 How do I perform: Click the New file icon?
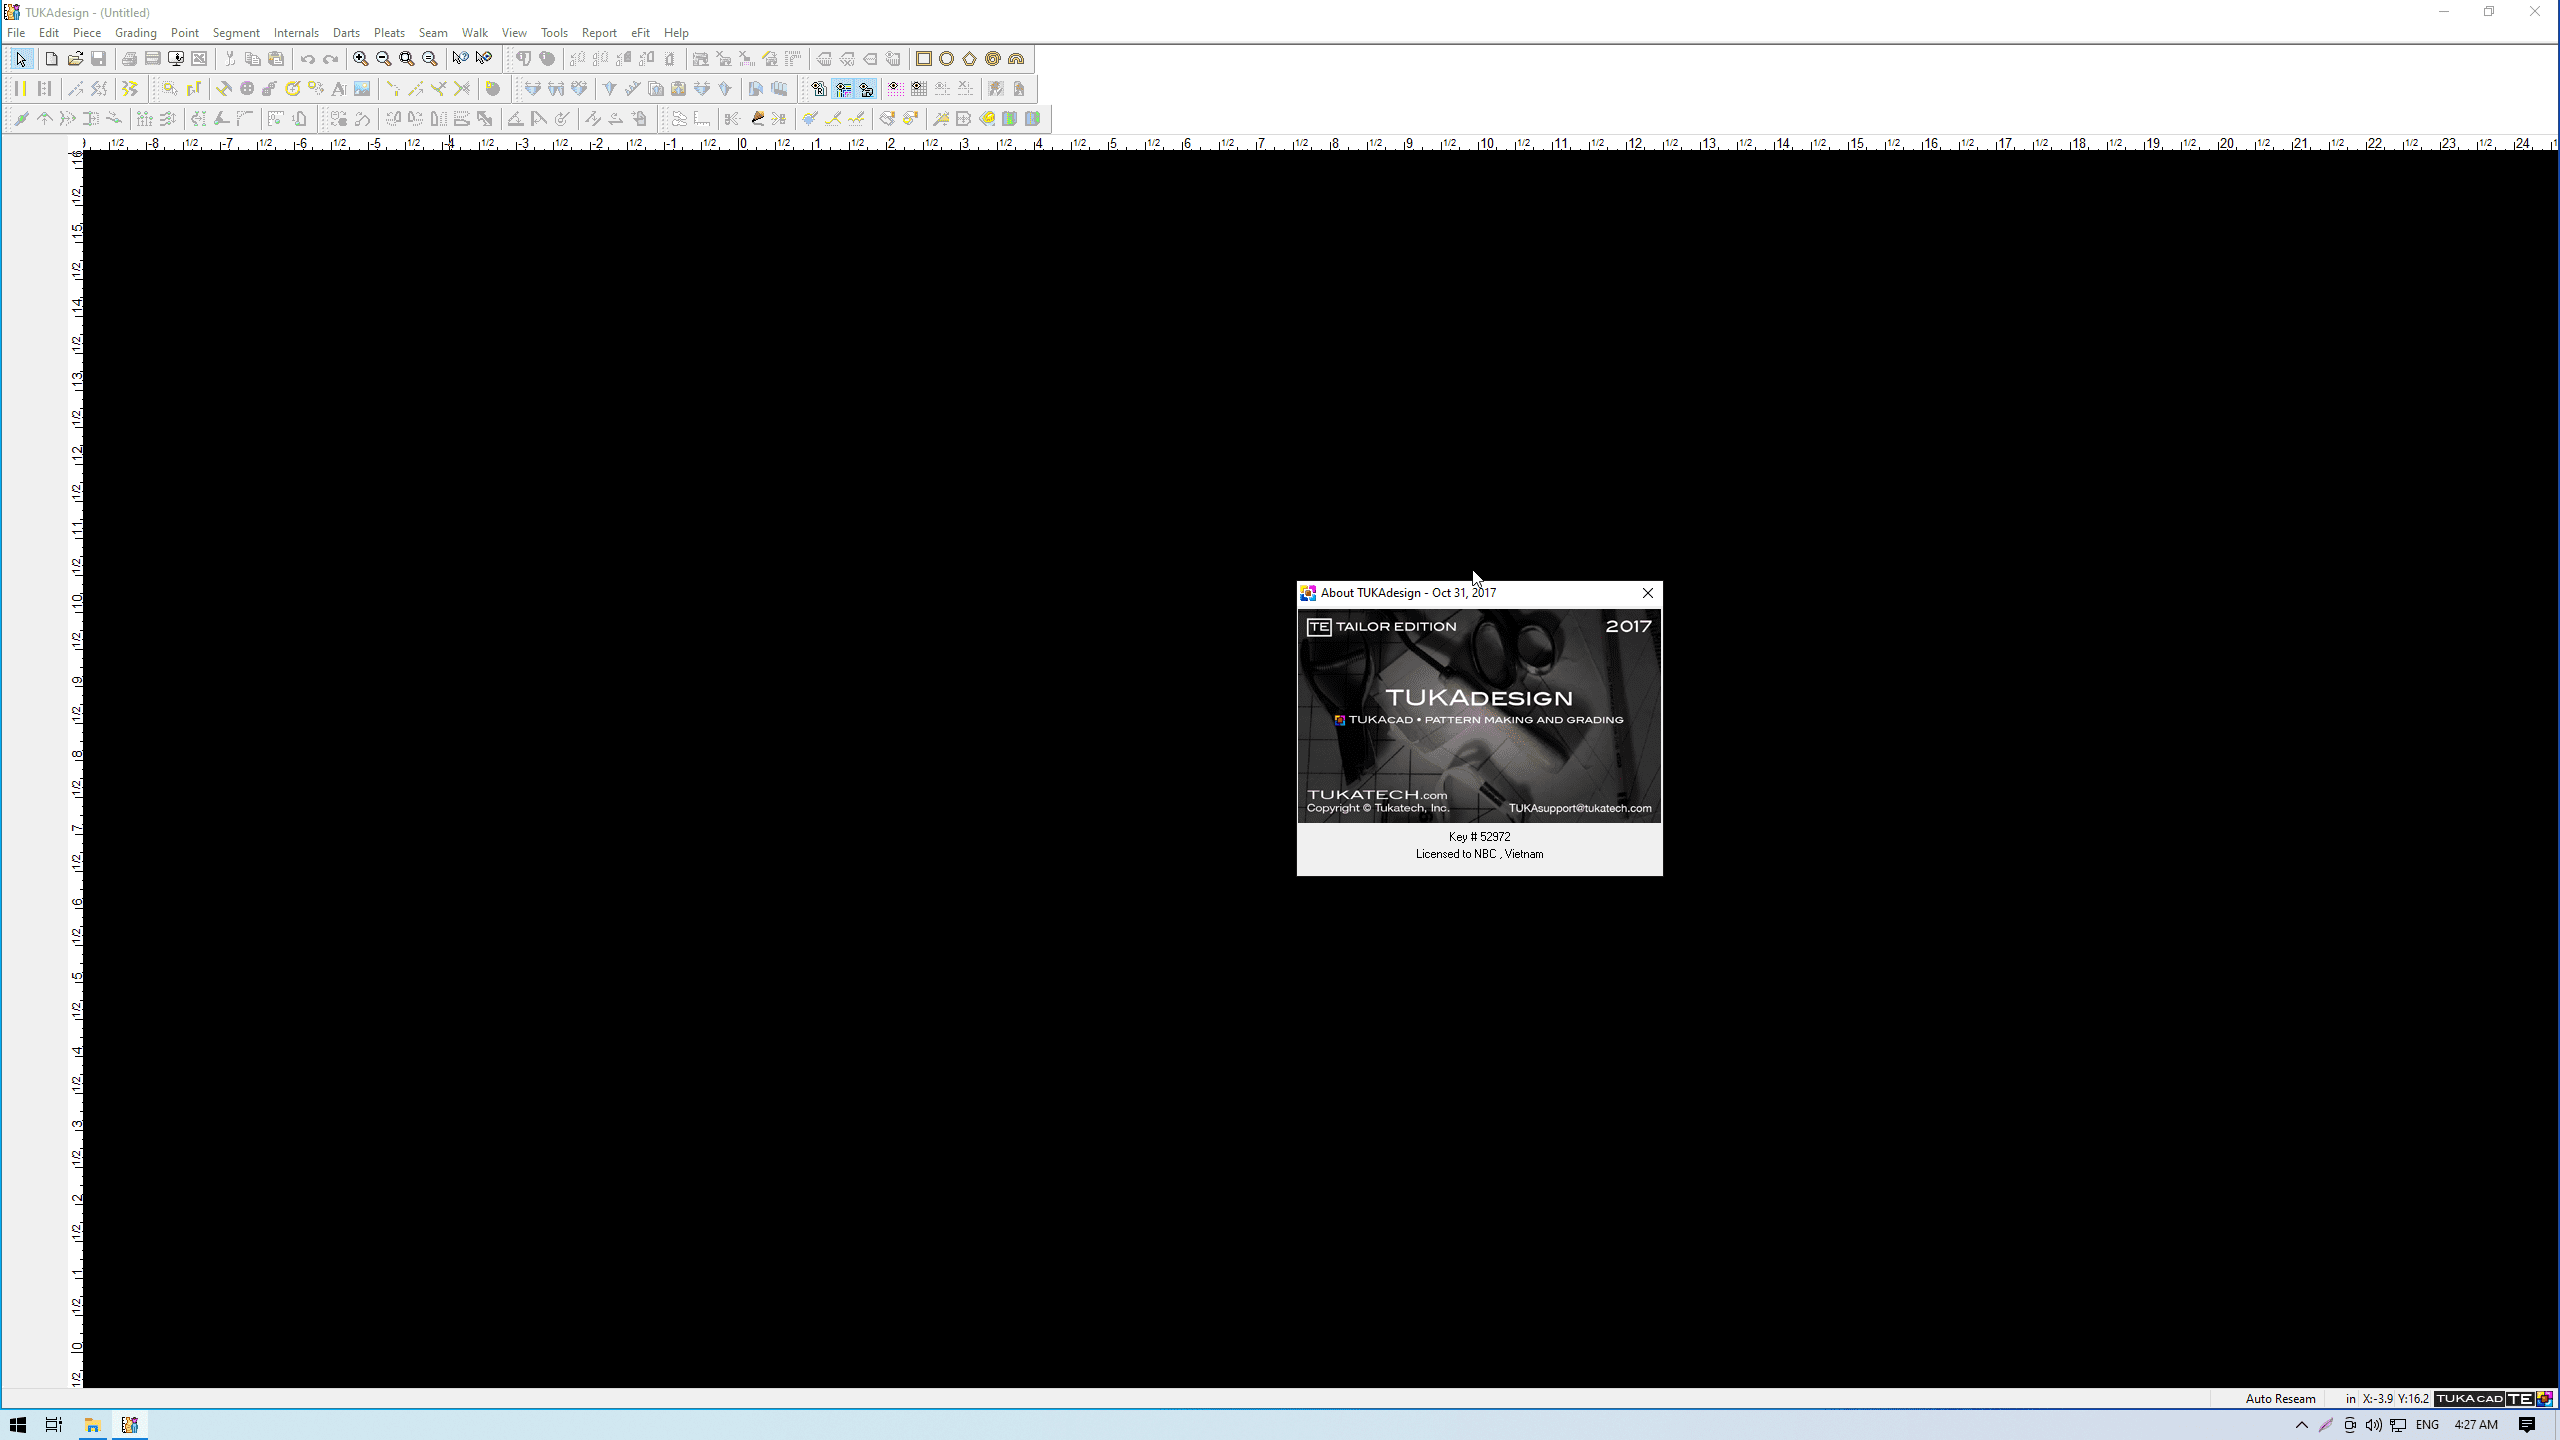[51, 59]
